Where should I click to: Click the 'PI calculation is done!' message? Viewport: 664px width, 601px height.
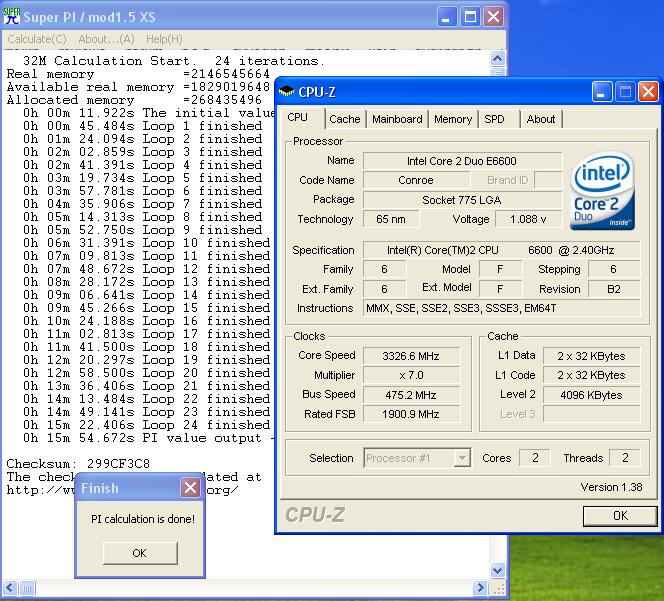pyautogui.click(x=143, y=519)
